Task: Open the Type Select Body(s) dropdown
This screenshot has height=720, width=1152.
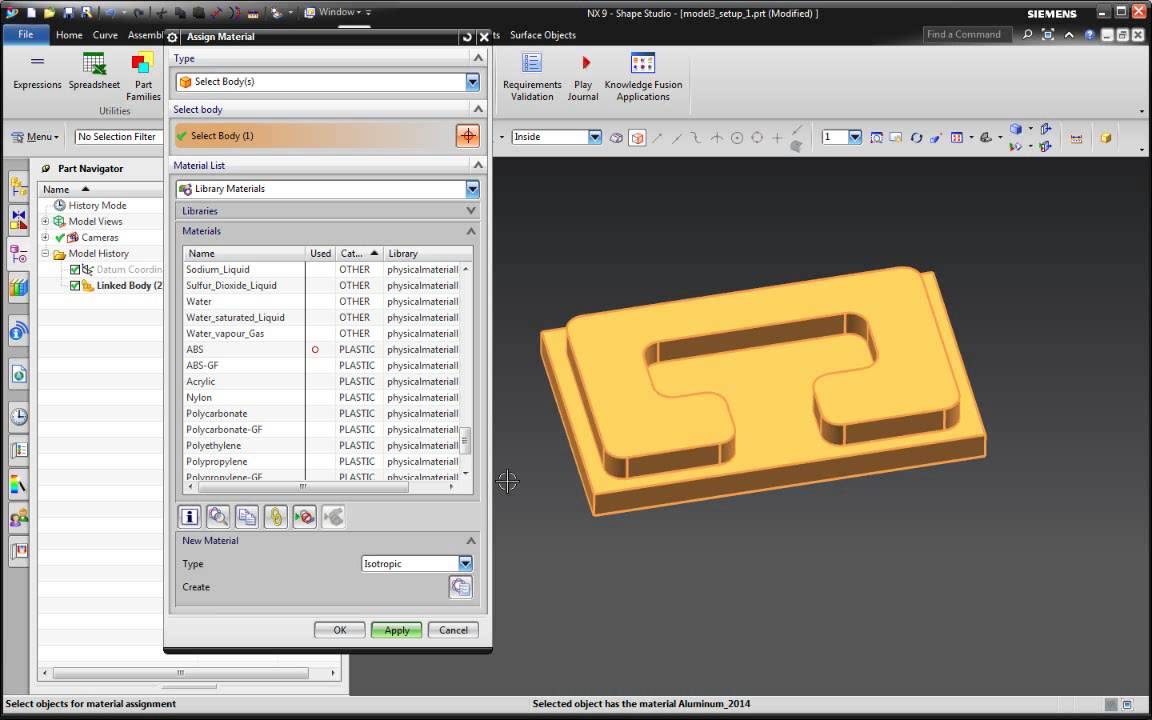Action: click(x=472, y=82)
